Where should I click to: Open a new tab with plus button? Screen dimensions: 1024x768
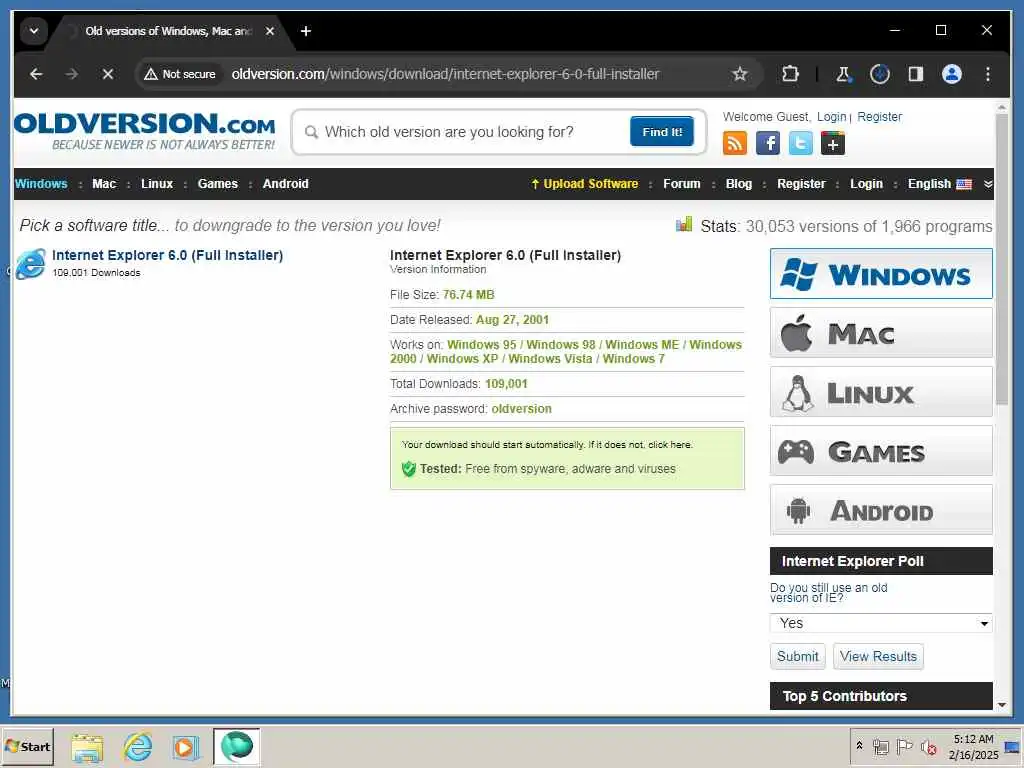[306, 31]
